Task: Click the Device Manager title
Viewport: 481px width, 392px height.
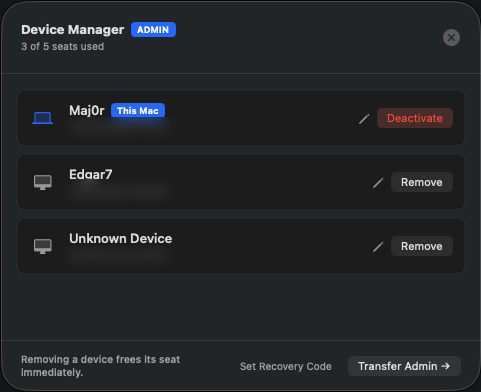Action: [73, 30]
